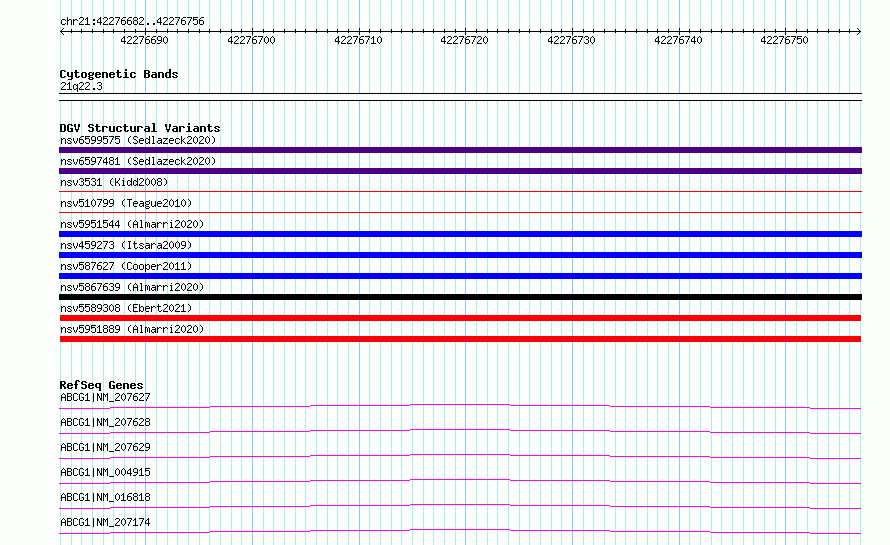Click the magenta line of ABCG1|NM_207174
The image size is (890, 545).
point(460,531)
